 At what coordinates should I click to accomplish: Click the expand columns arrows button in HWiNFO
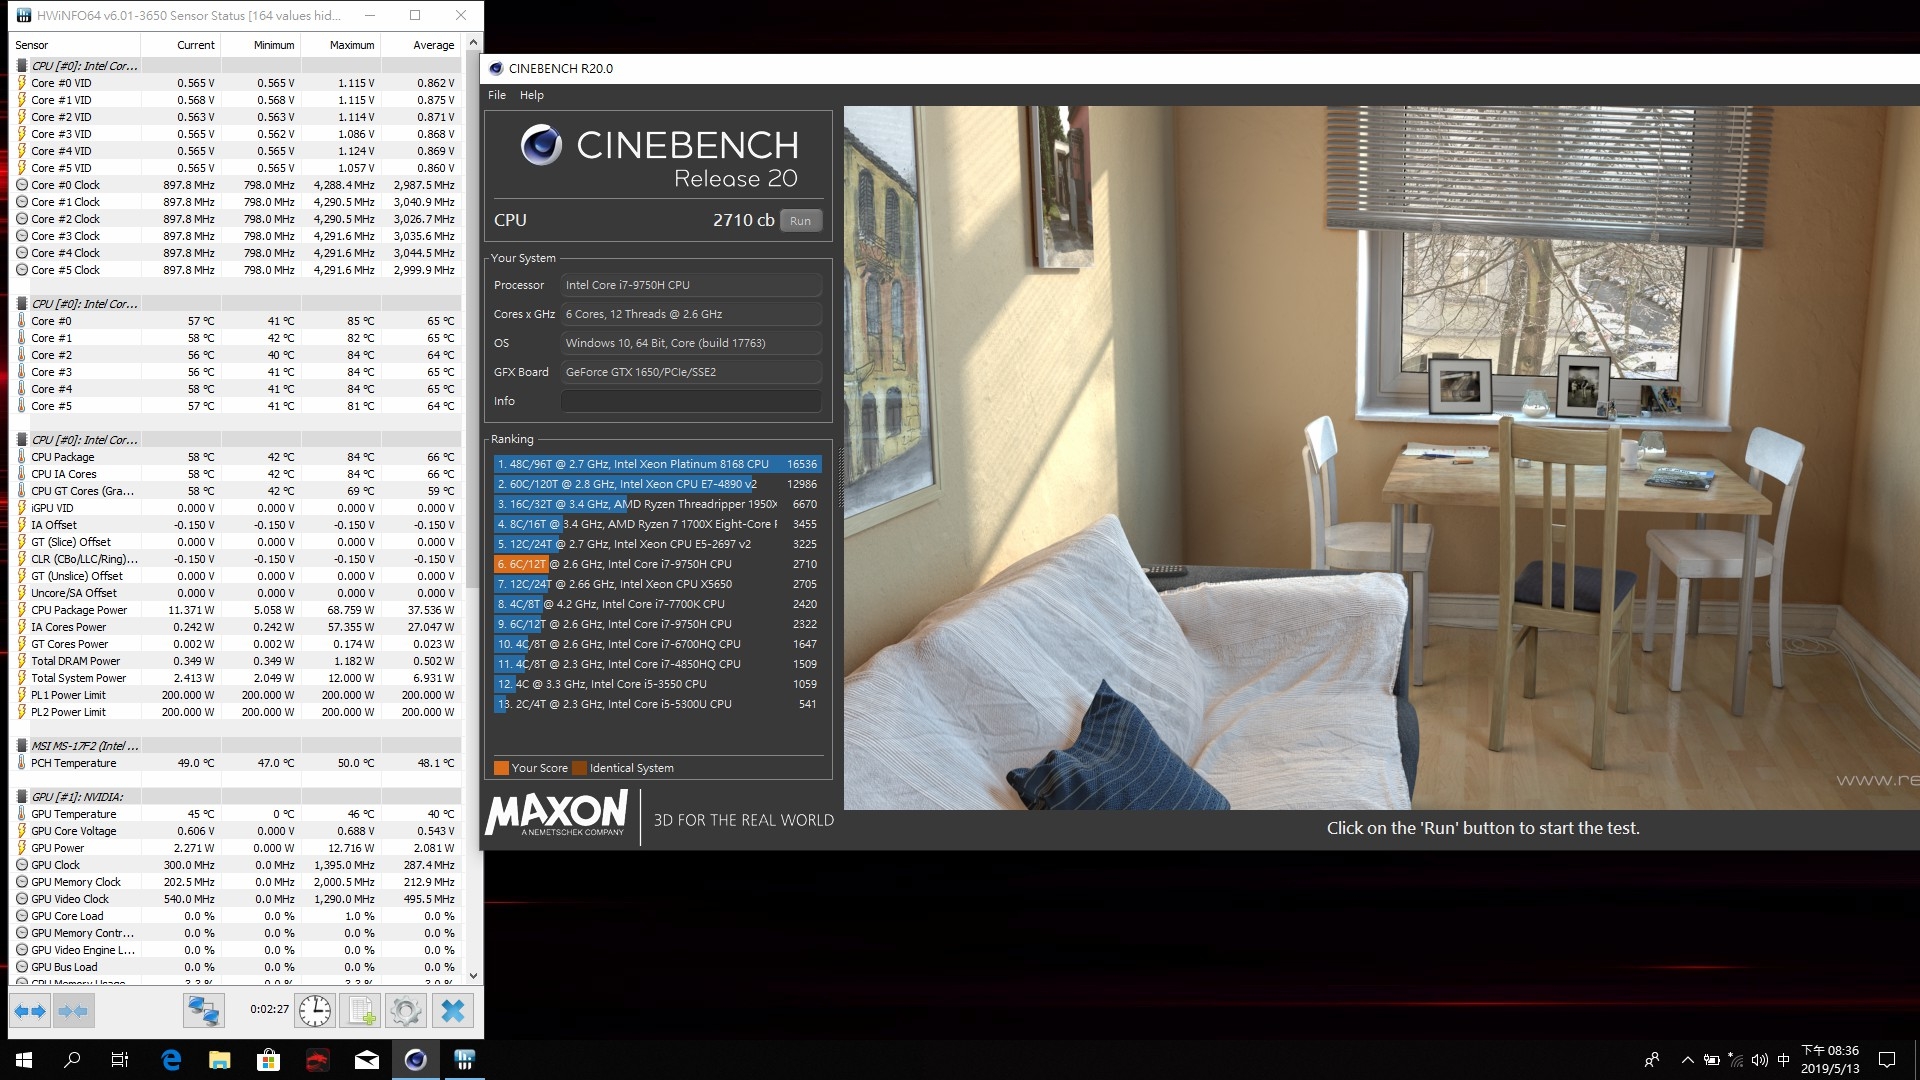pyautogui.click(x=30, y=1011)
